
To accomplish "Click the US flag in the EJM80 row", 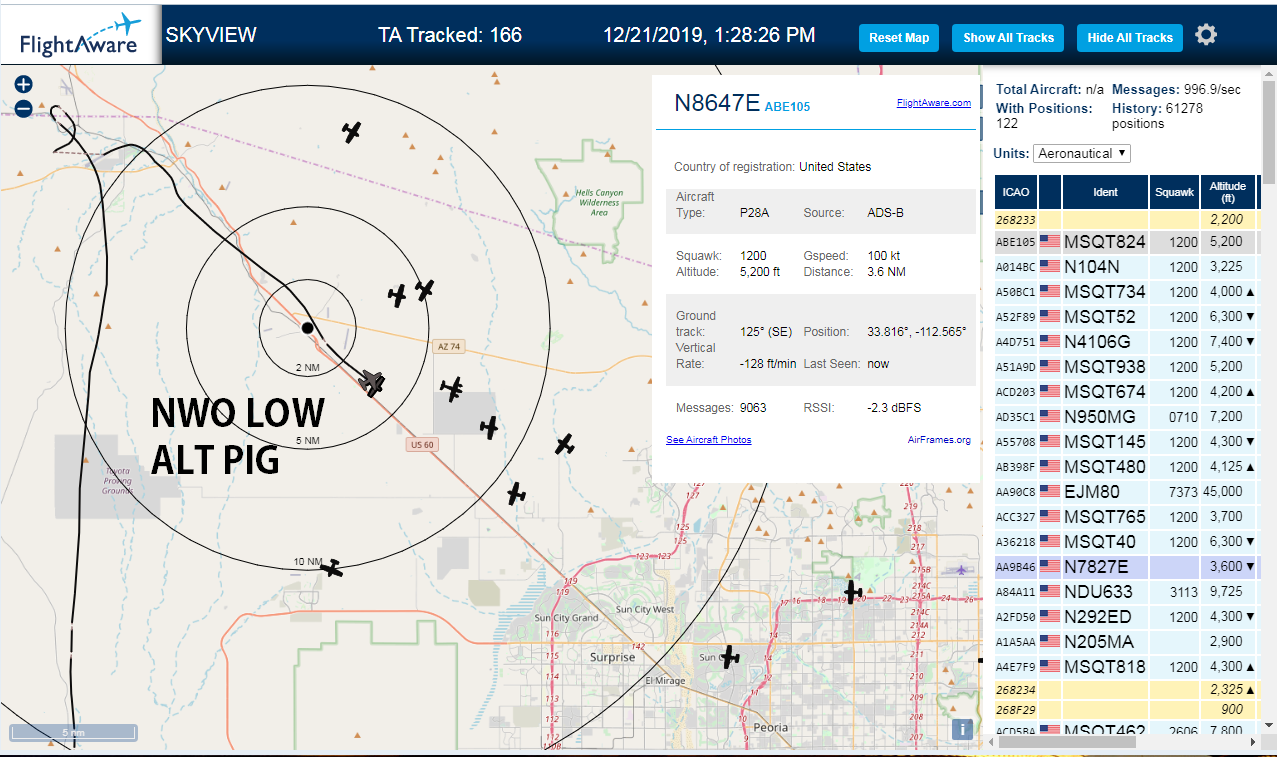I will point(1049,492).
